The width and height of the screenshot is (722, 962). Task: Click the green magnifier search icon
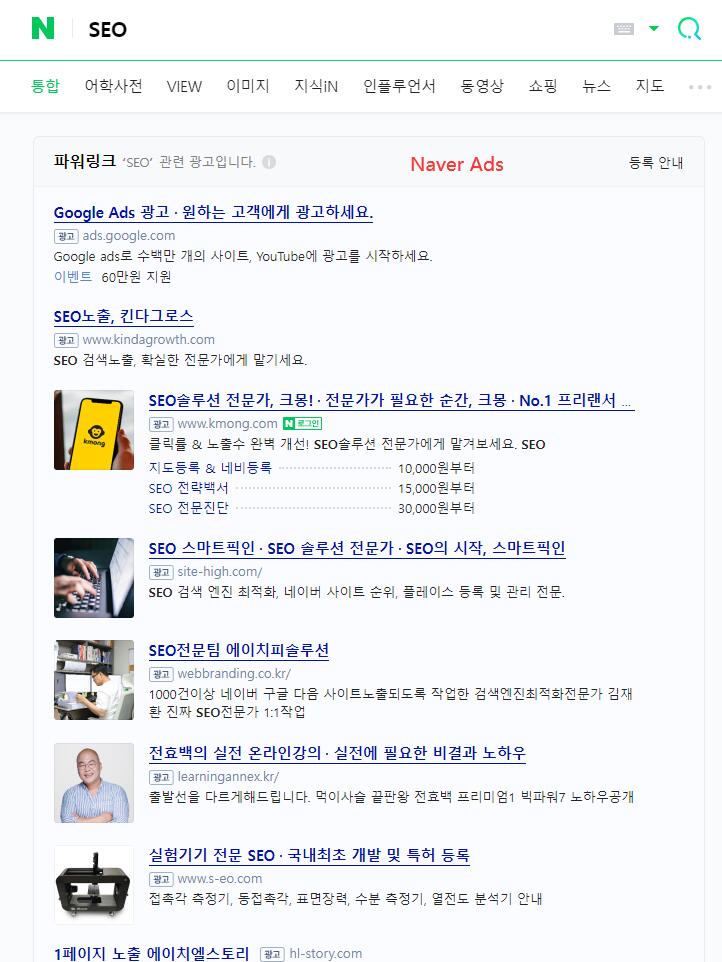coord(689,28)
